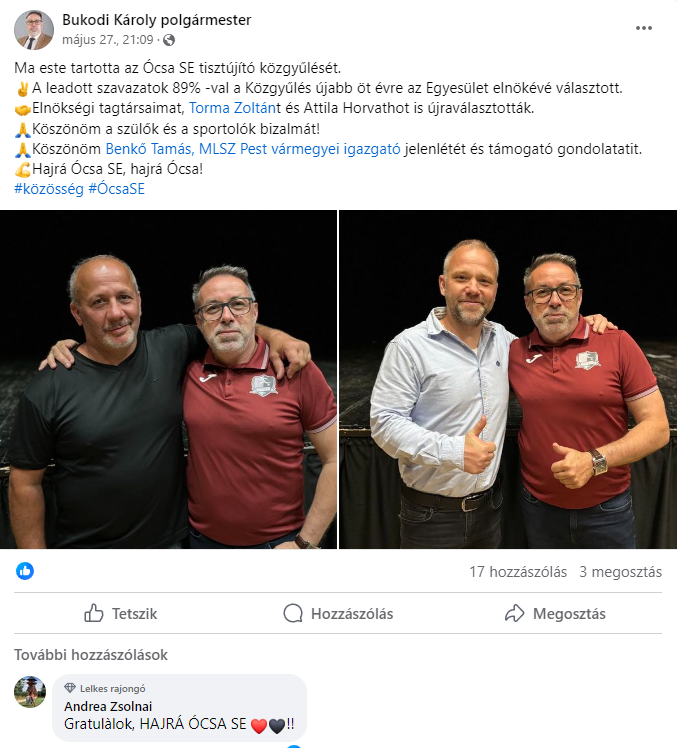Click the #közösség hashtag
This screenshot has width=677, height=748.
pos(49,189)
